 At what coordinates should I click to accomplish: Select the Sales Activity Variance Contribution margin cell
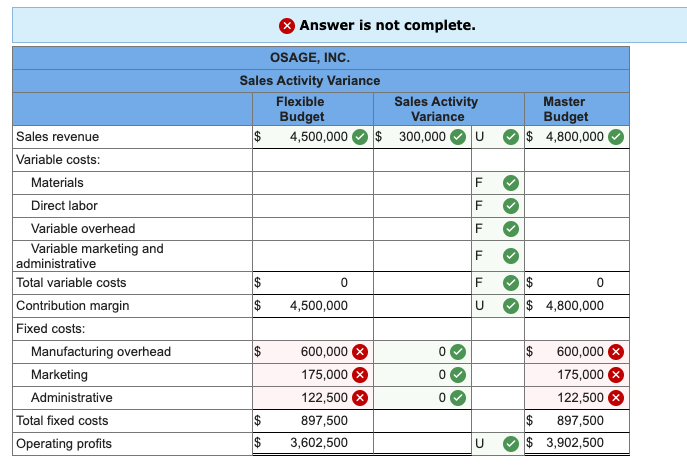click(x=422, y=306)
